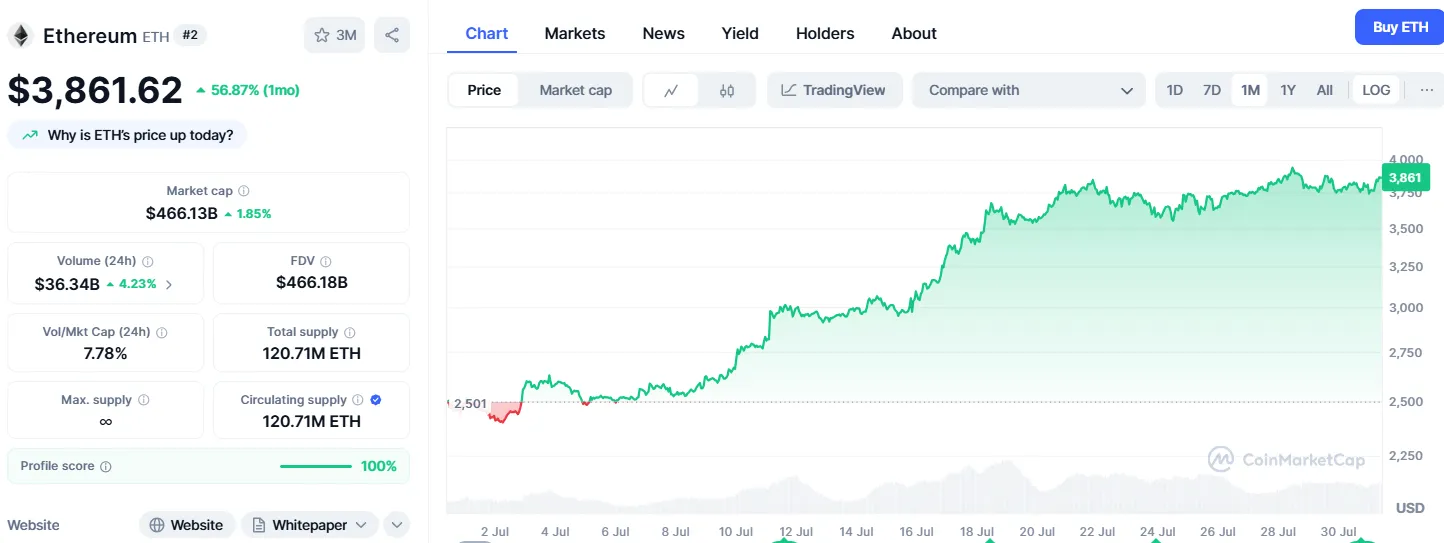Click the Profile score progress bar
Viewport: 1444px width, 543px height.
pos(316,466)
